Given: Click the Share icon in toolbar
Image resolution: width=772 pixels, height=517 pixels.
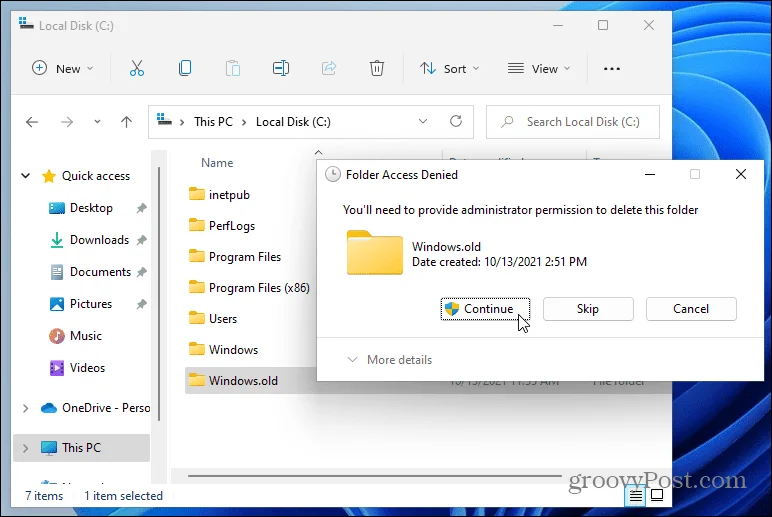Looking at the screenshot, I should click(329, 68).
